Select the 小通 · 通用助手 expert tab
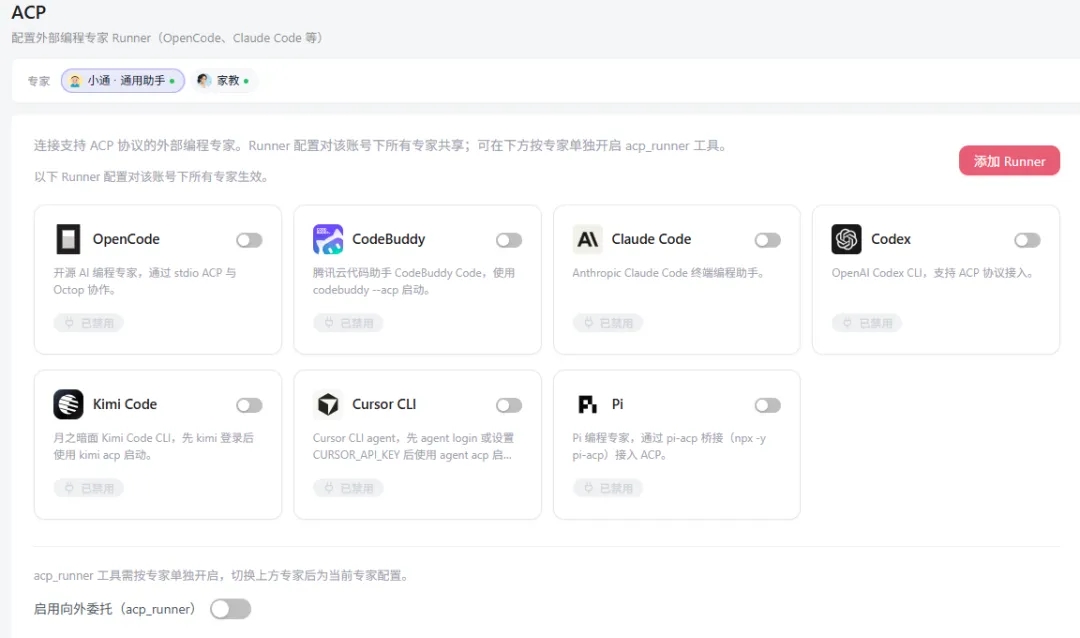 pyautogui.click(x=123, y=81)
